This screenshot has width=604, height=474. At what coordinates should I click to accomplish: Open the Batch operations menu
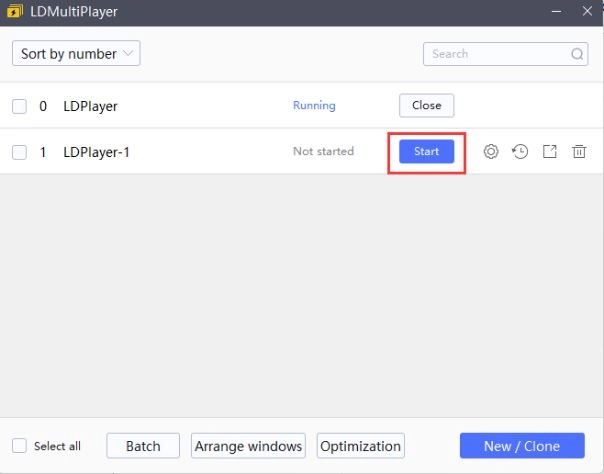[x=143, y=446]
